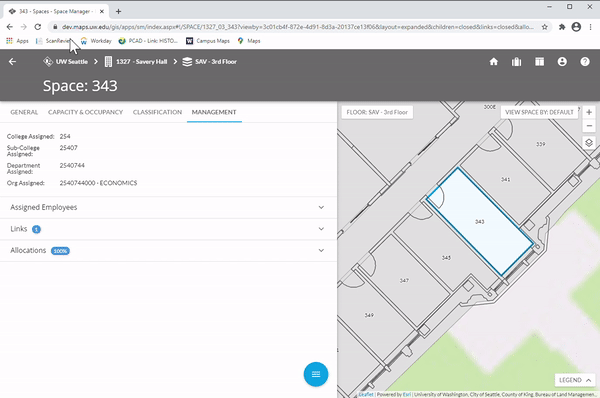Screen dimensions: 600x398
Task: Expand the Legend panel
Action: point(575,380)
